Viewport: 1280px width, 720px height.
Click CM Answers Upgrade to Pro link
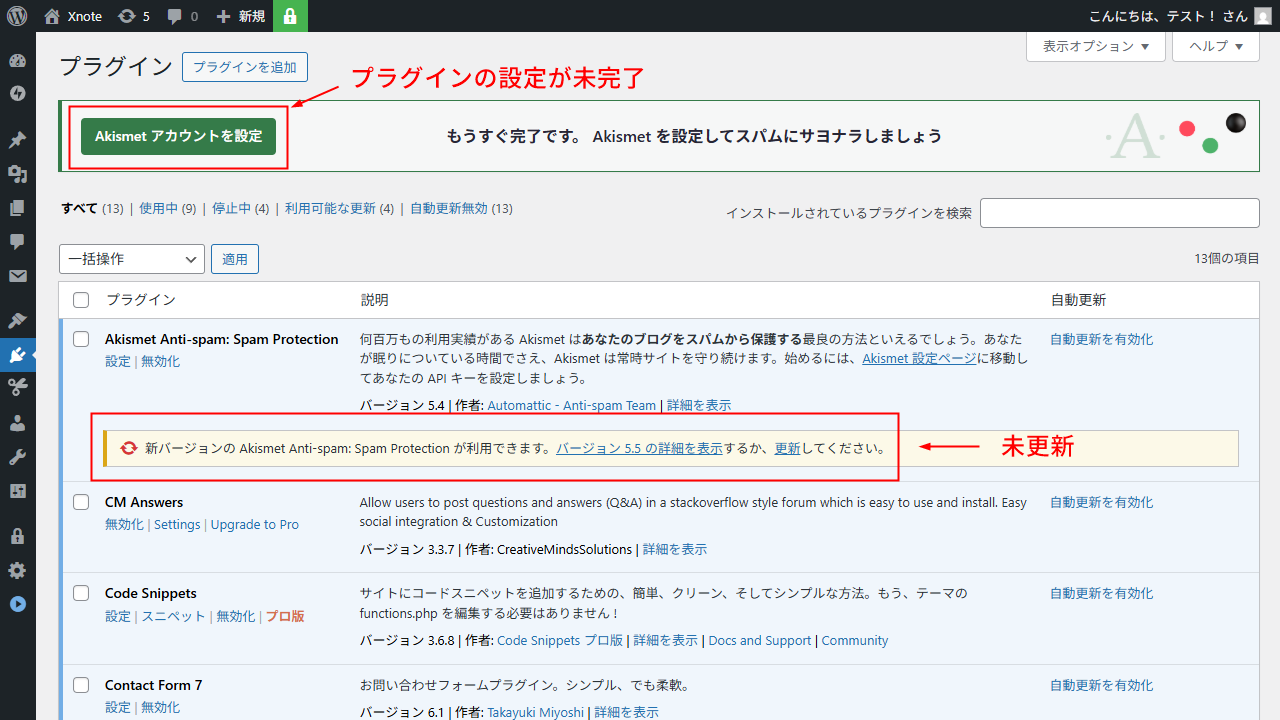(x=254, y=524)
